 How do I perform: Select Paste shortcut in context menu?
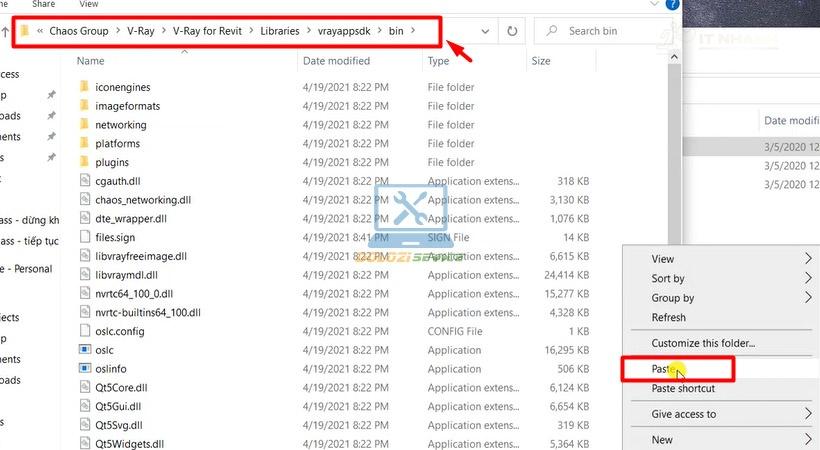[x=683, y=388]
